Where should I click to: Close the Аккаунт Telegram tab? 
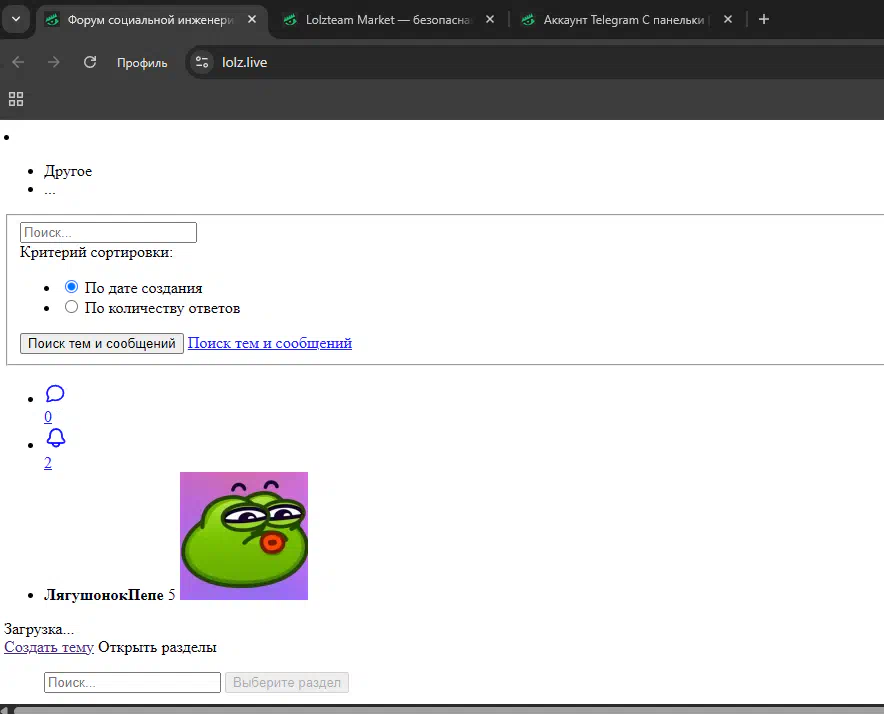coord(728,19)
